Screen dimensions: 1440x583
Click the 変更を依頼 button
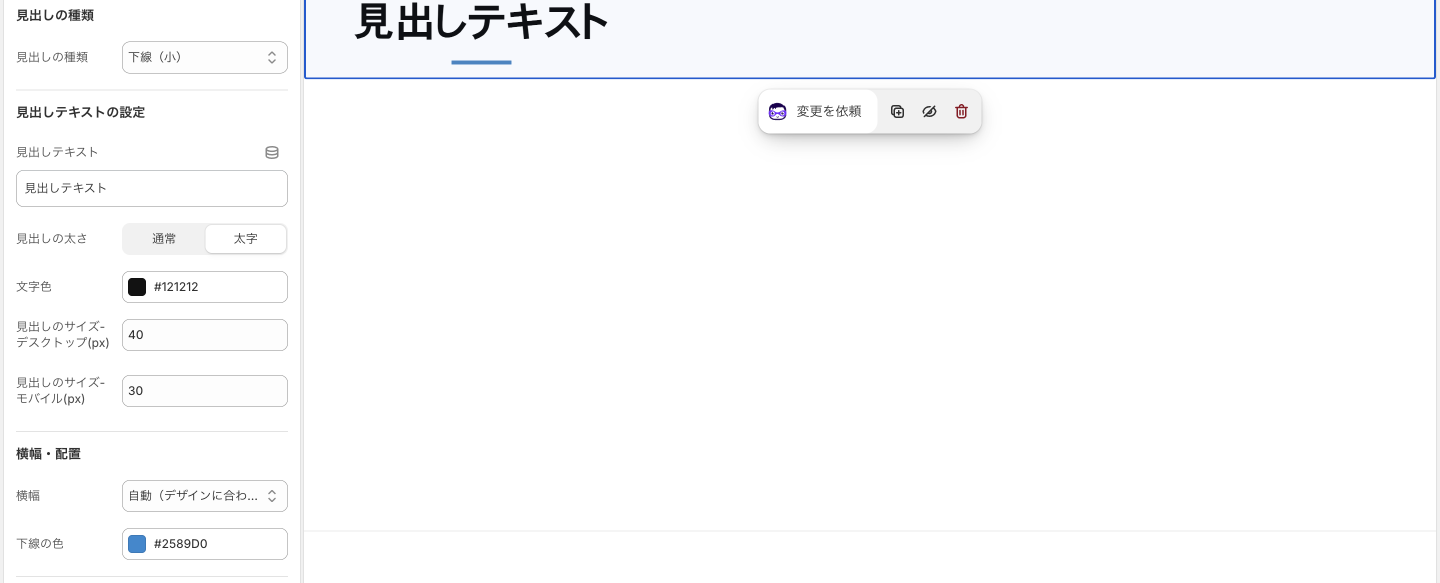point(818,112)
